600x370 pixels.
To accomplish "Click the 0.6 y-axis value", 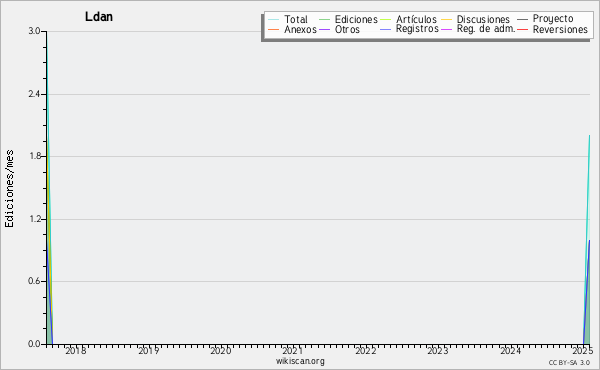I will 35,282.
